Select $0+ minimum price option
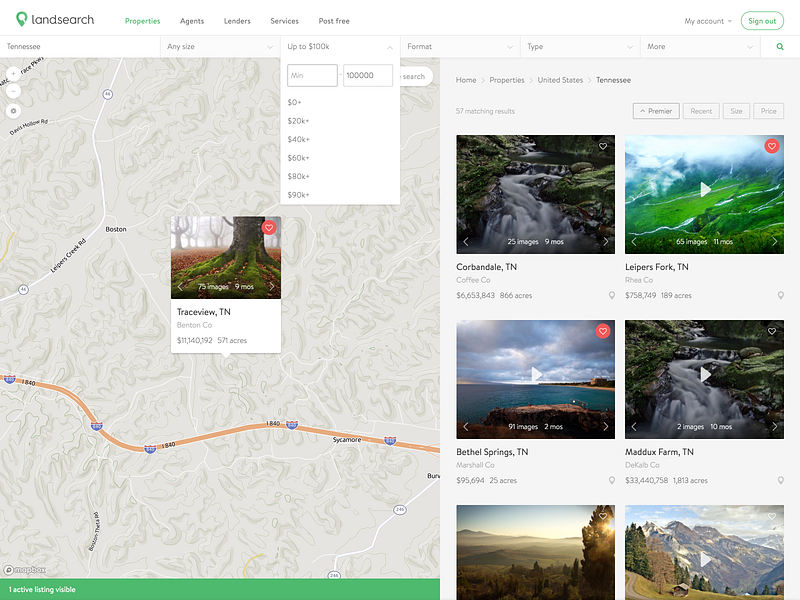 pyautogui.click(x=294, y=103)
